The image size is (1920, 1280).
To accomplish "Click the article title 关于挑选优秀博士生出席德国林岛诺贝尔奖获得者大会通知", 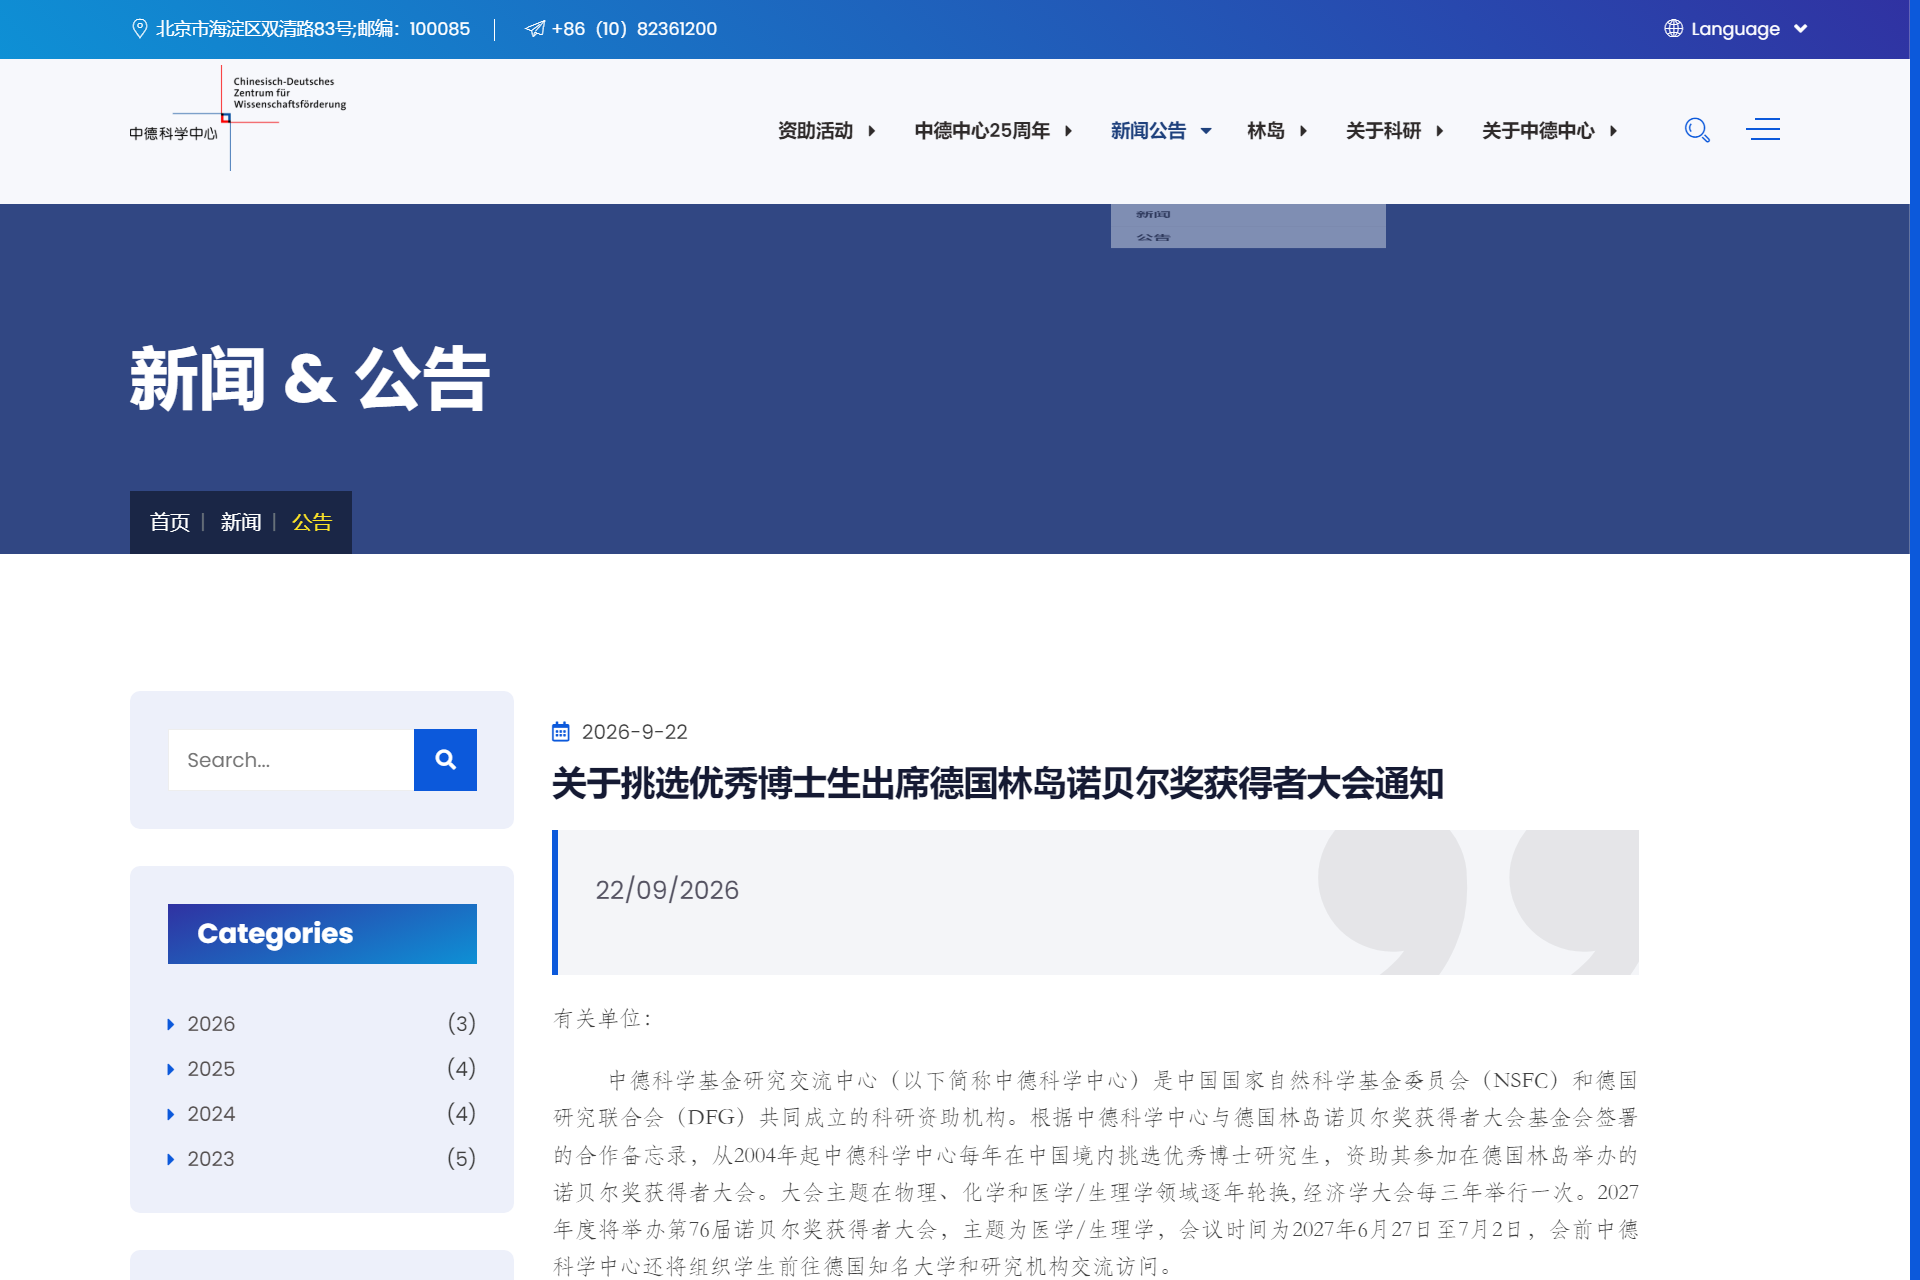I will pyautogui.click(x=997, y=783).
